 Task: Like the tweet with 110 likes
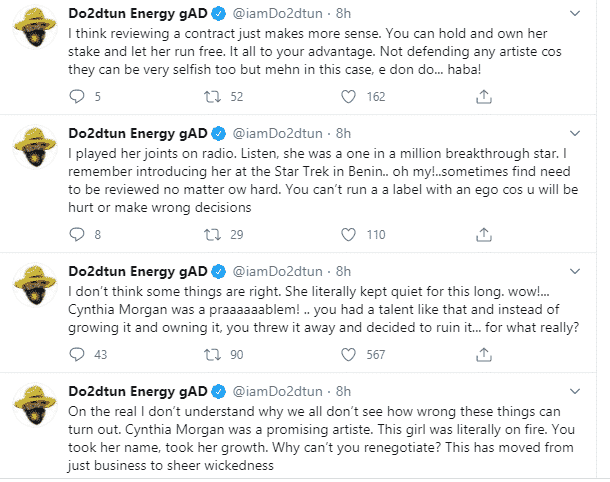pyautogui.click(x=348, y=236)
